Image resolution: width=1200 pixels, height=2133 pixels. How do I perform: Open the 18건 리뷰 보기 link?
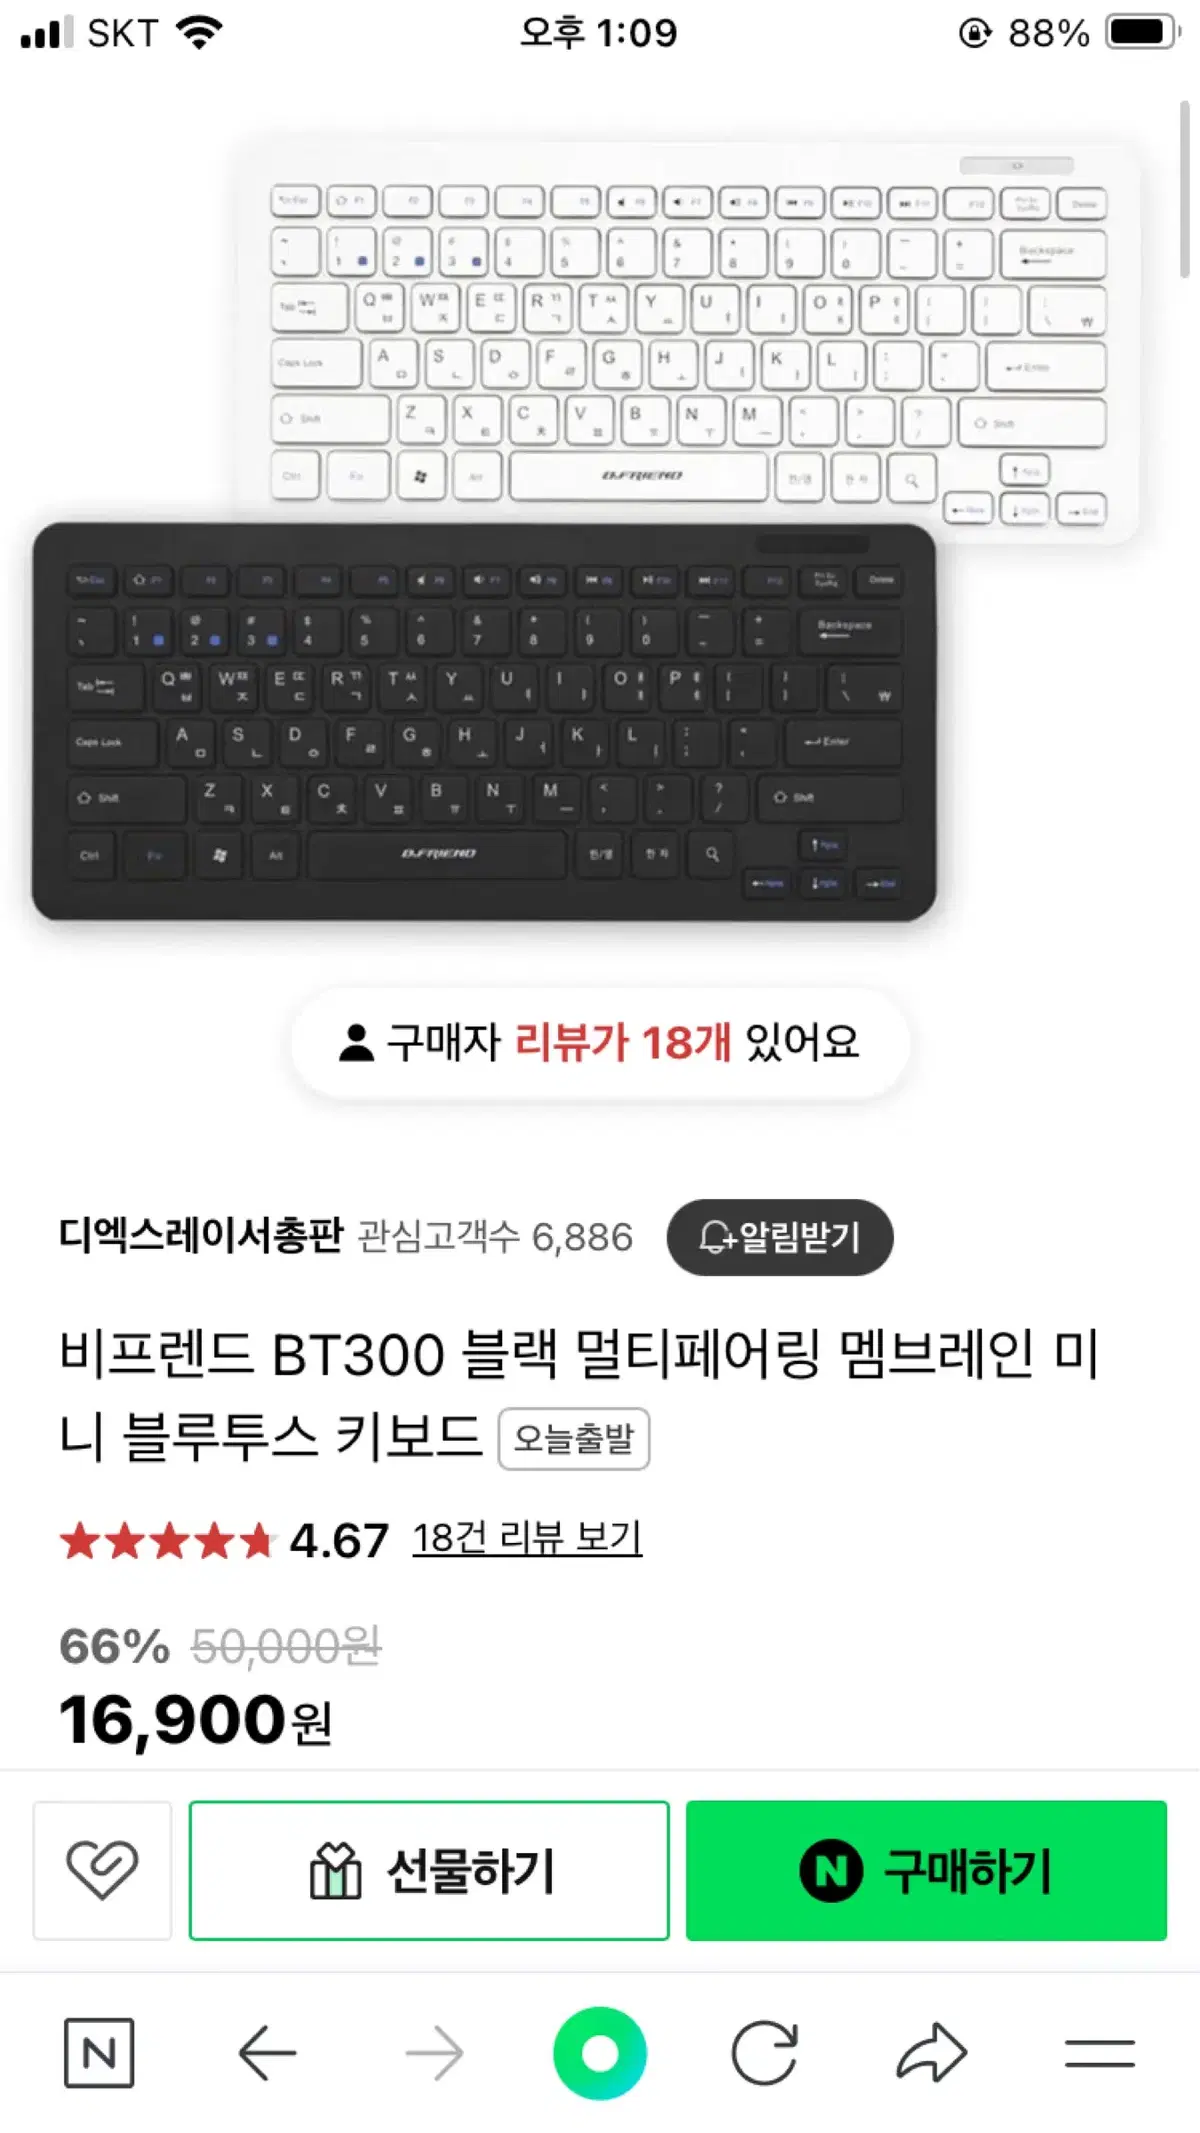[527, 1538]
